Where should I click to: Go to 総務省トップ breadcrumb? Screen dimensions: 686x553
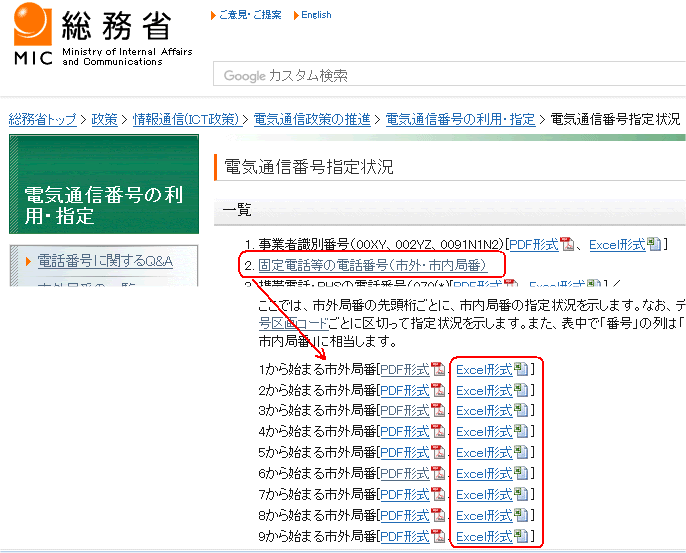[x=42, y=119]
